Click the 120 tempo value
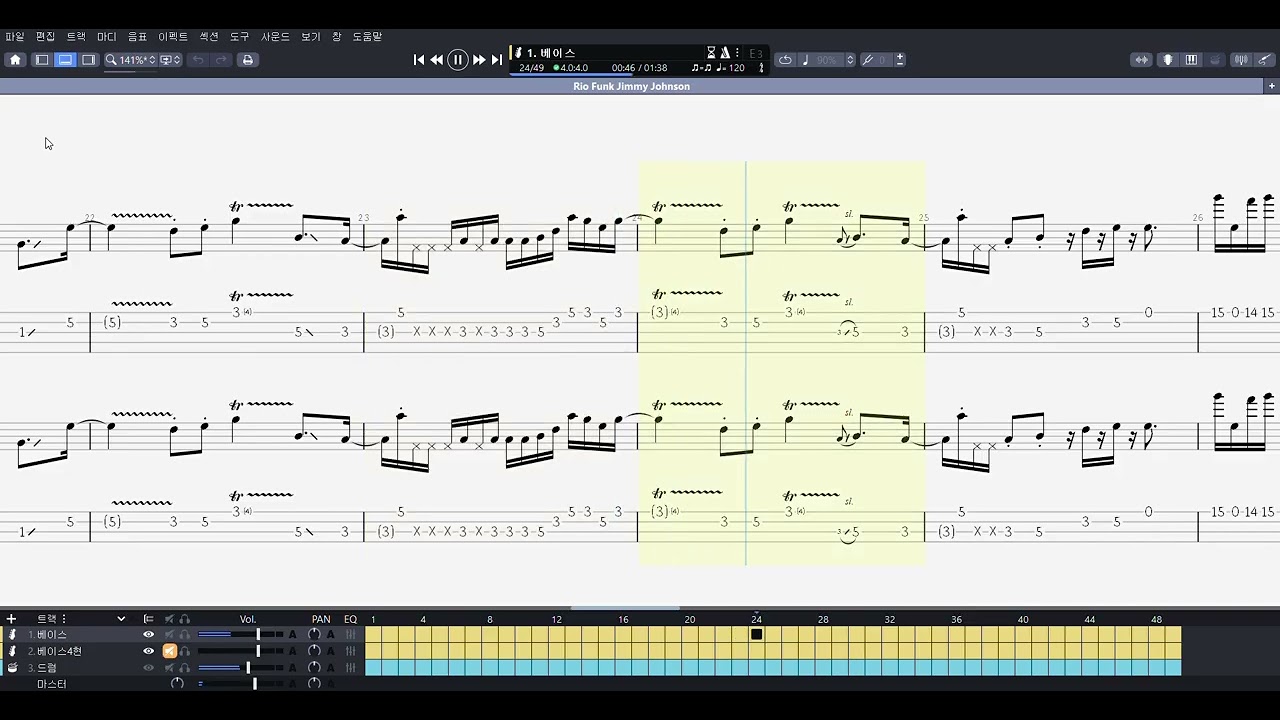The image size is (1280, 720). tap(737, 68)
